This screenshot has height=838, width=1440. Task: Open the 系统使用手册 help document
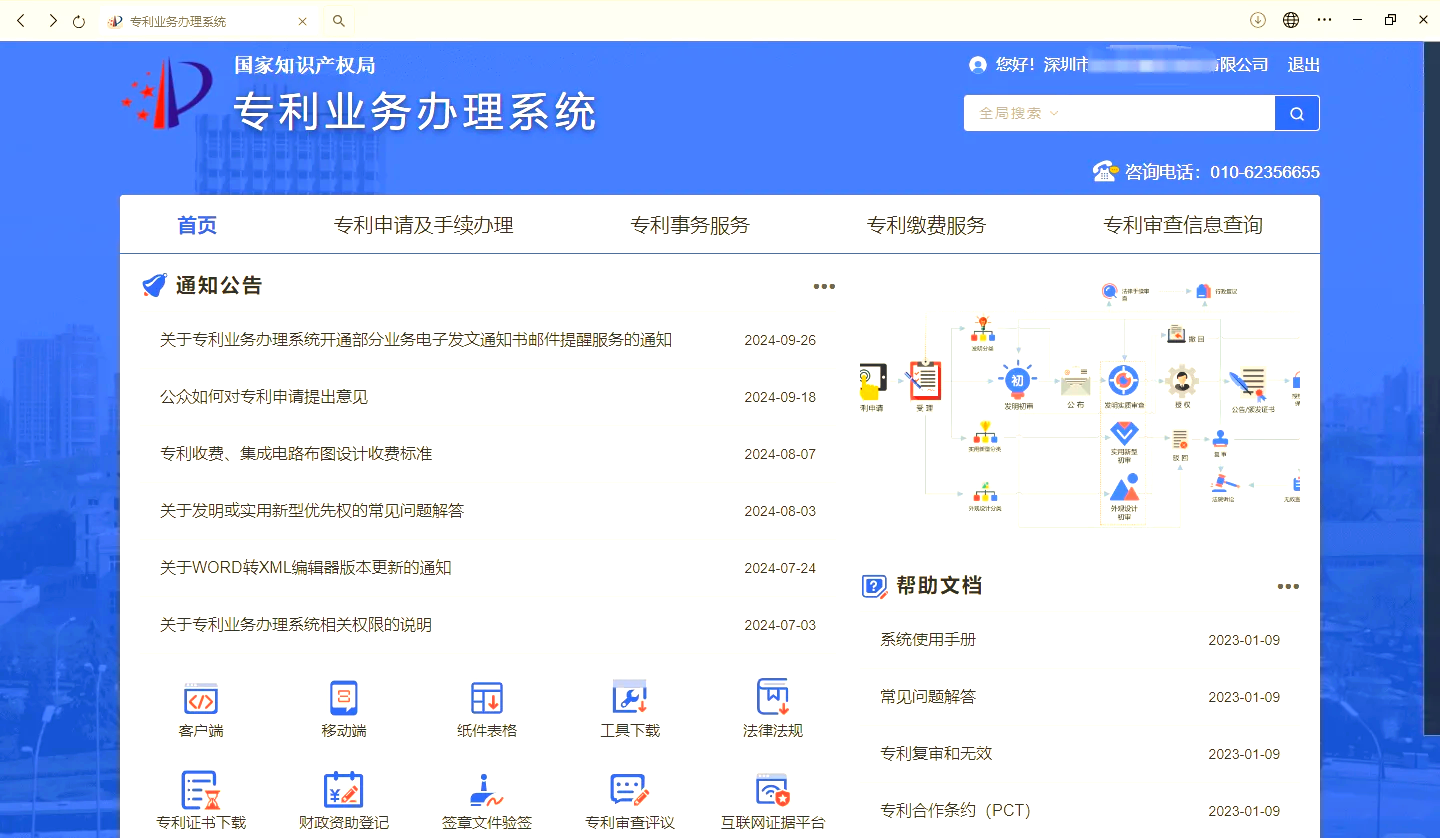pos(928,640)
